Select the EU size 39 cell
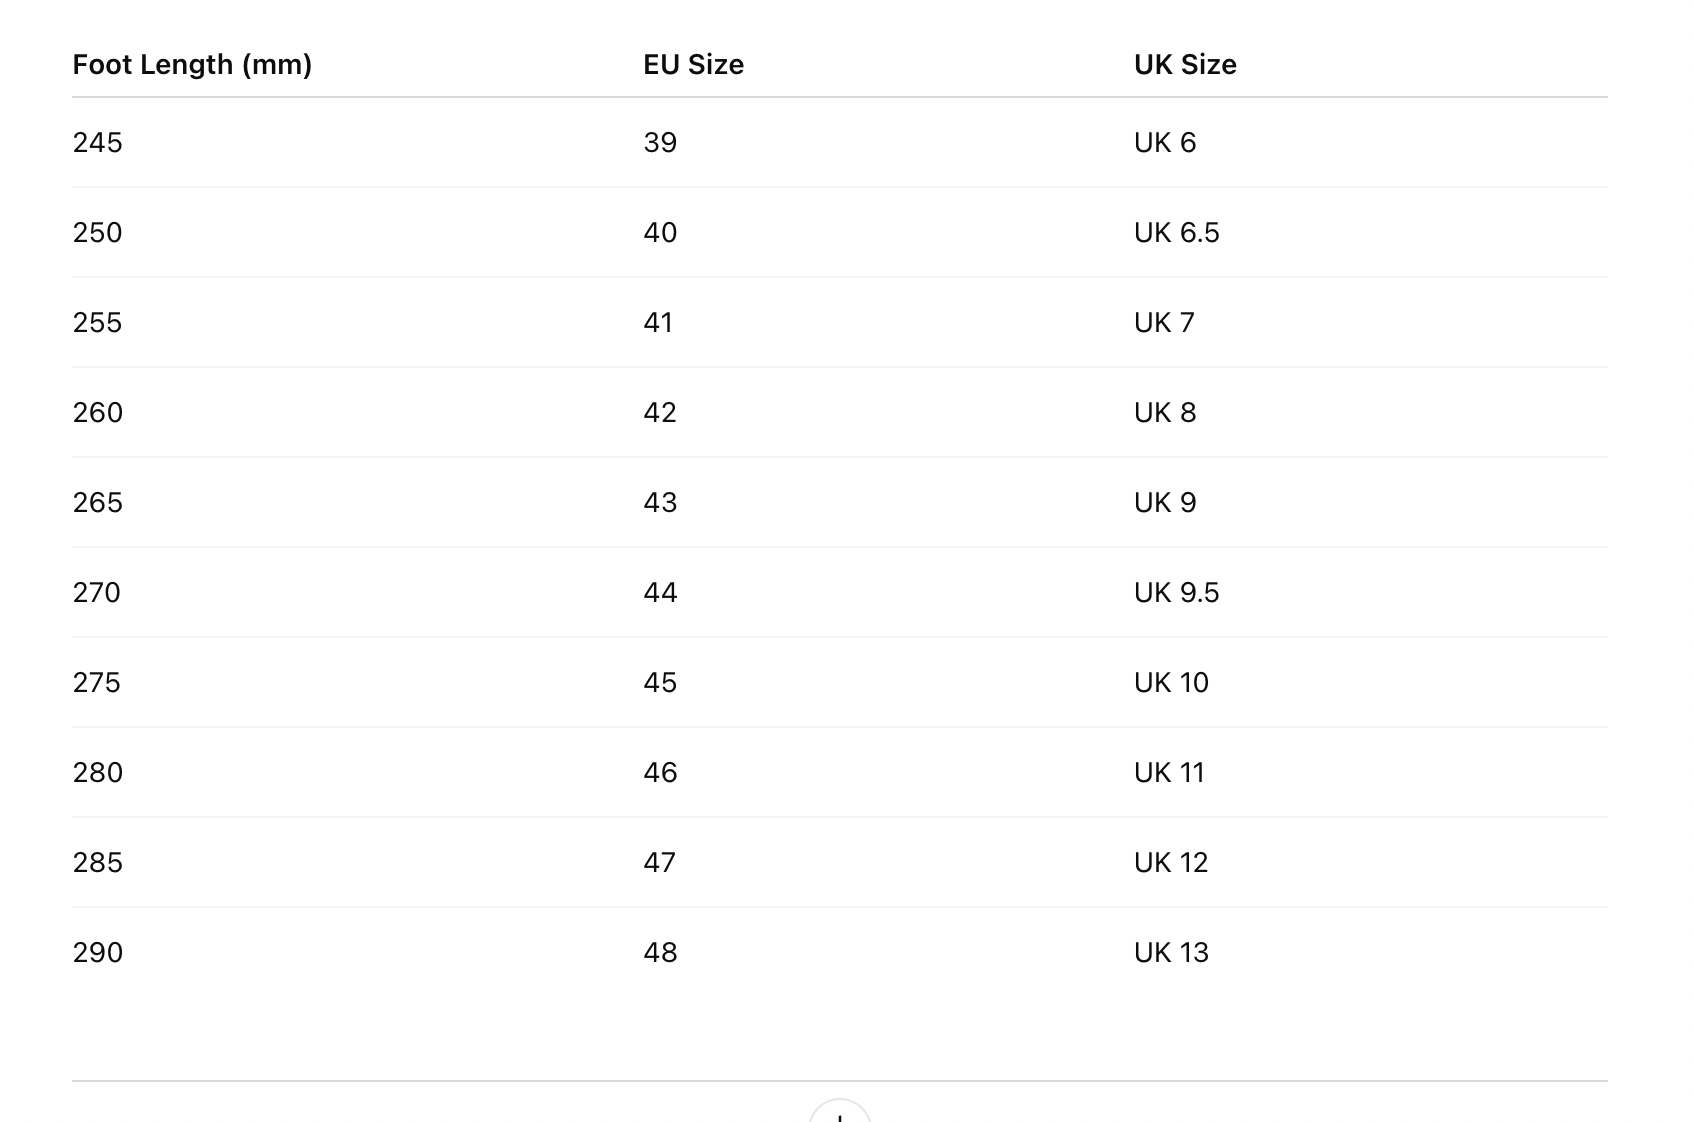The image size is (1694, 1122). 660,143
